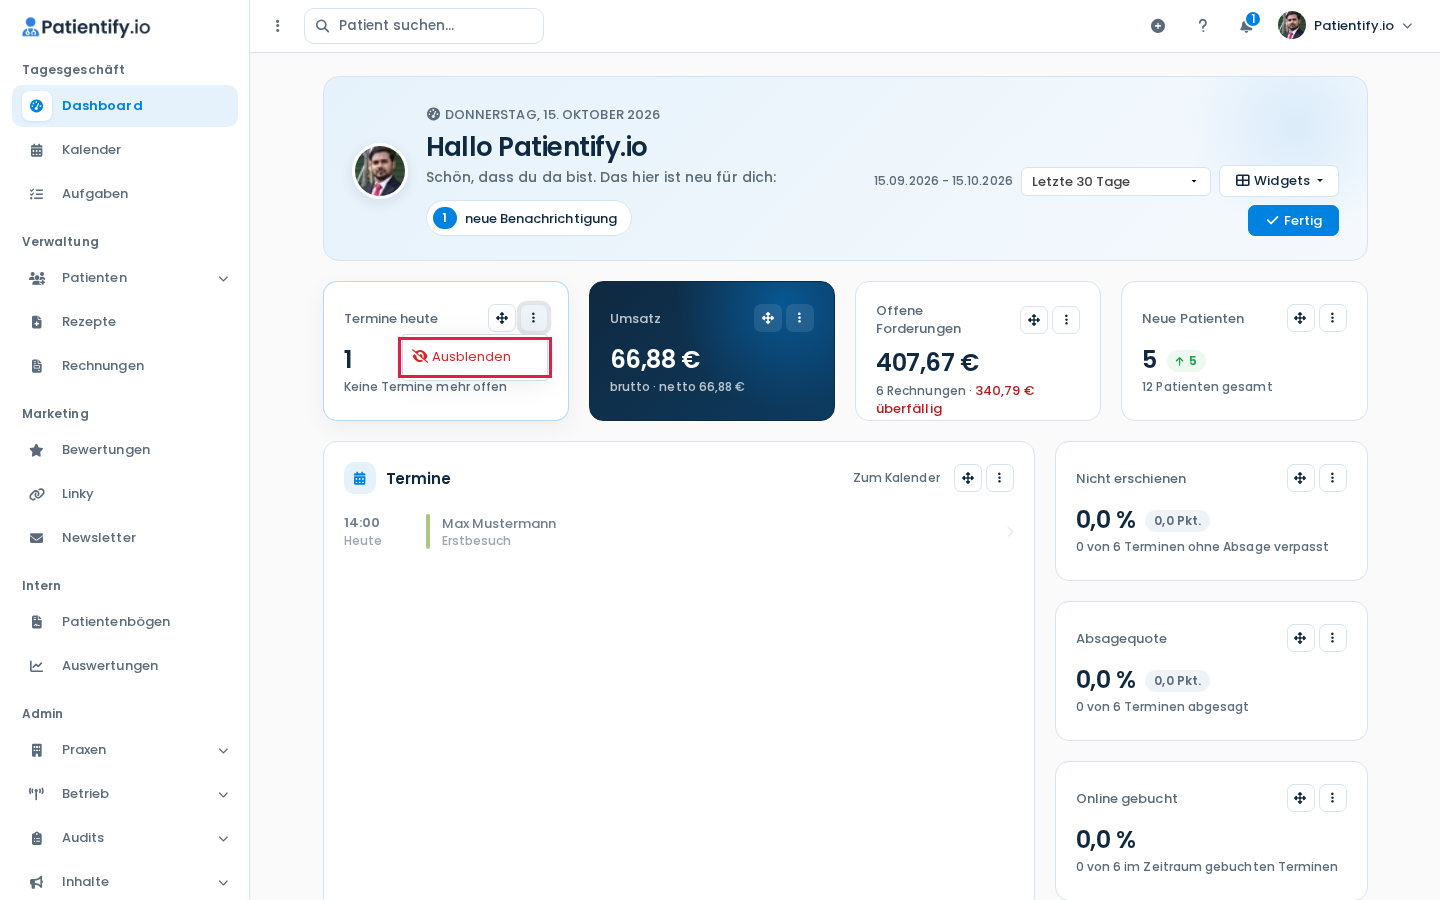Image resolution: width=1440 pixels, height=900 pixels.
Task: Expand the Patienten sidebar section
Action: 125,278
